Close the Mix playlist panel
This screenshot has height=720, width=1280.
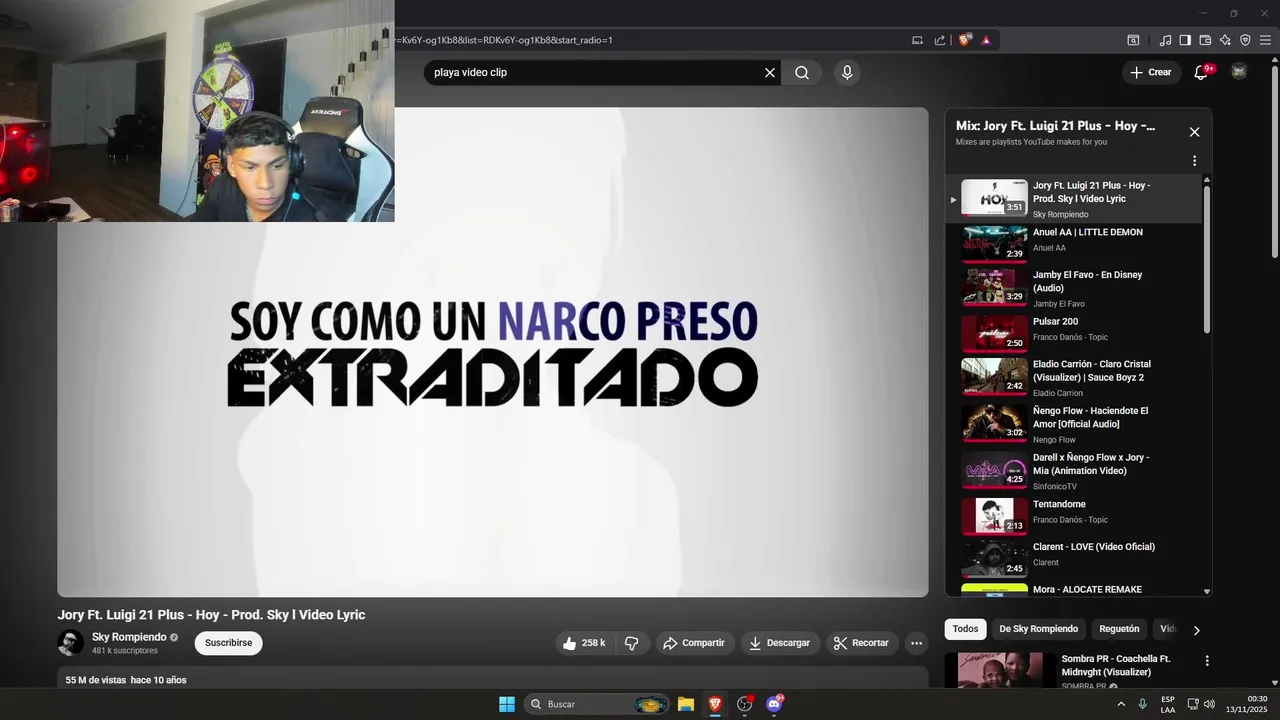click(x=1194, y=132)
